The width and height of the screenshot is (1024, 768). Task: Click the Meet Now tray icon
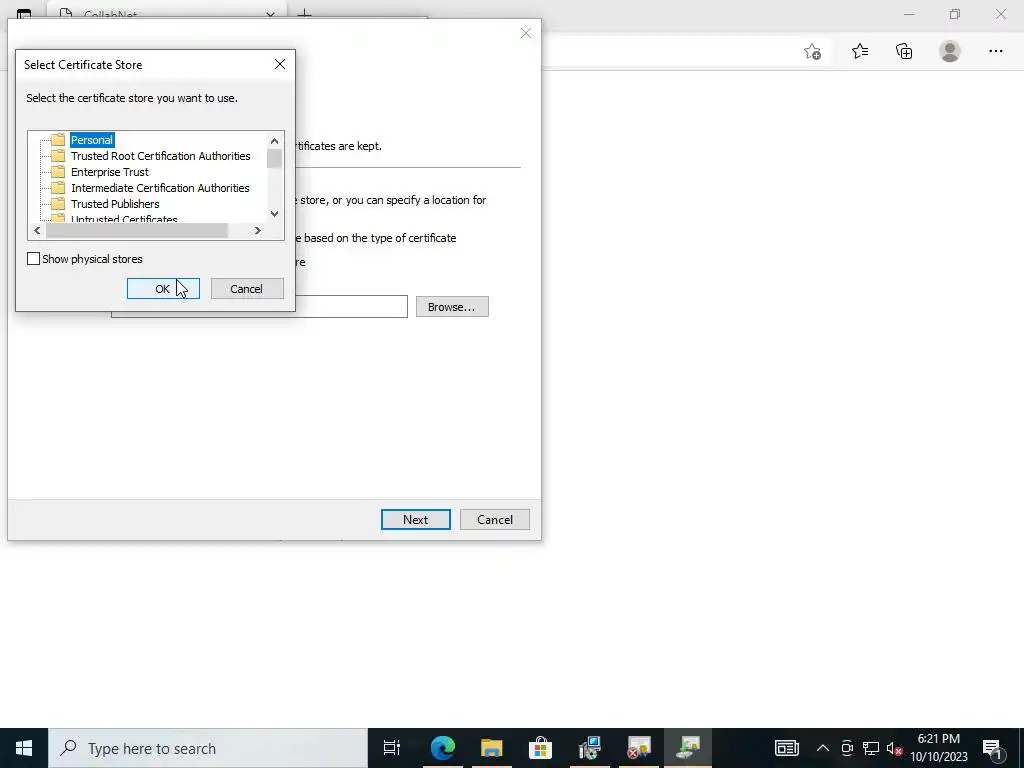coord(847,748)
